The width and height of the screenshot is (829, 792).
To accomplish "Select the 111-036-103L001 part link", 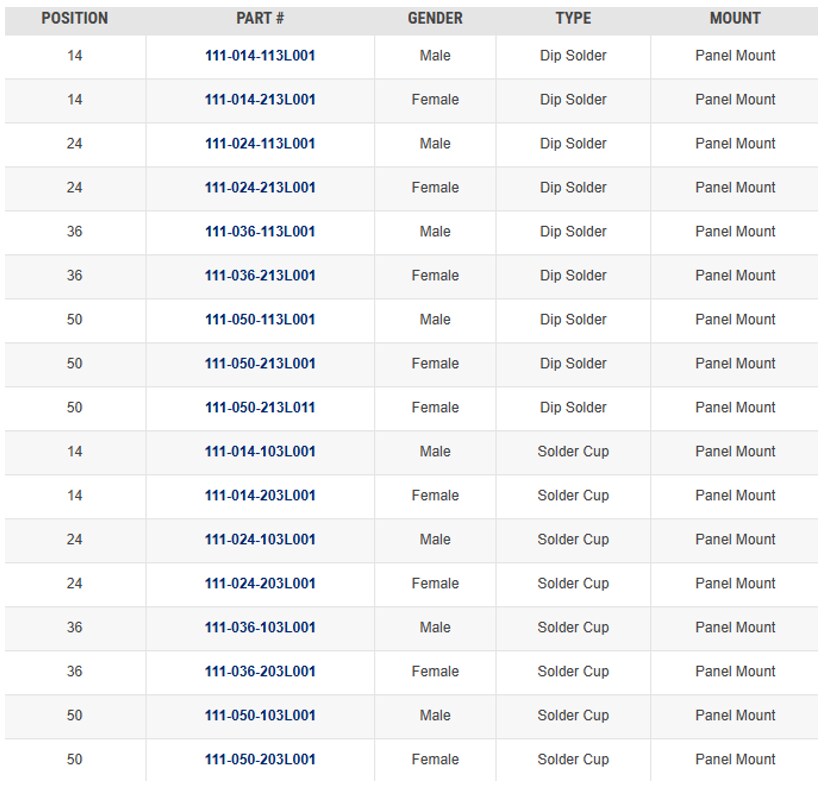I will (260, 628).
